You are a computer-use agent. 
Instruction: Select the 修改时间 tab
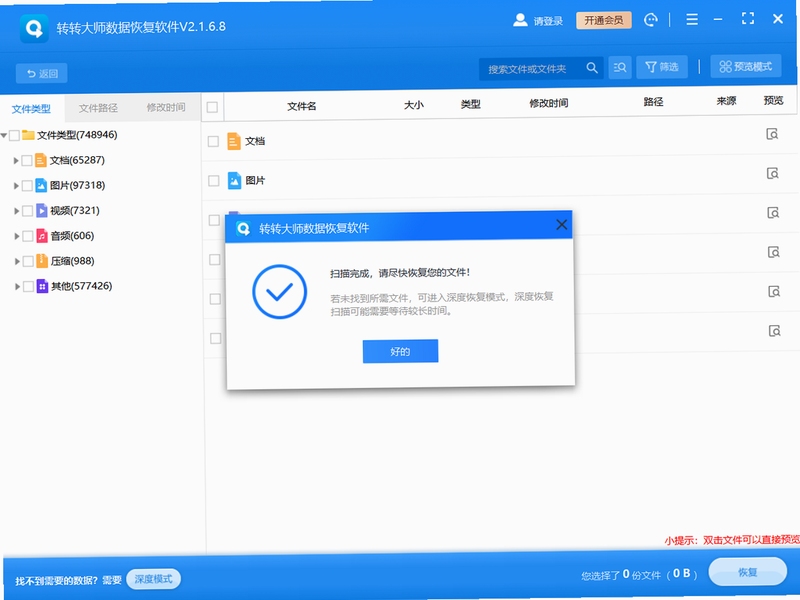[x=166, y=107]
